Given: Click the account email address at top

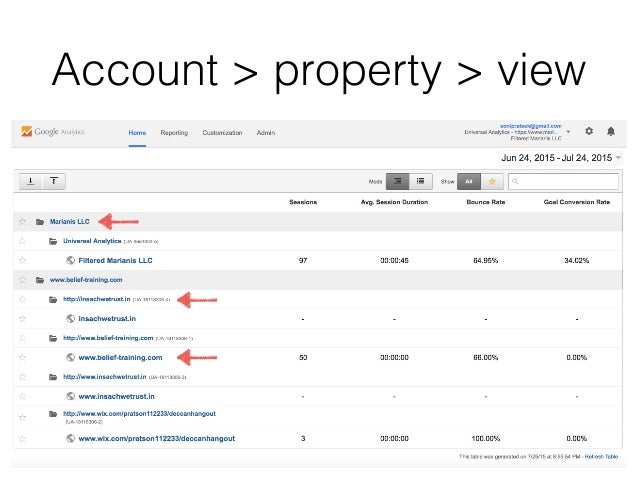Looking at the screenshot, I should 530,126.
